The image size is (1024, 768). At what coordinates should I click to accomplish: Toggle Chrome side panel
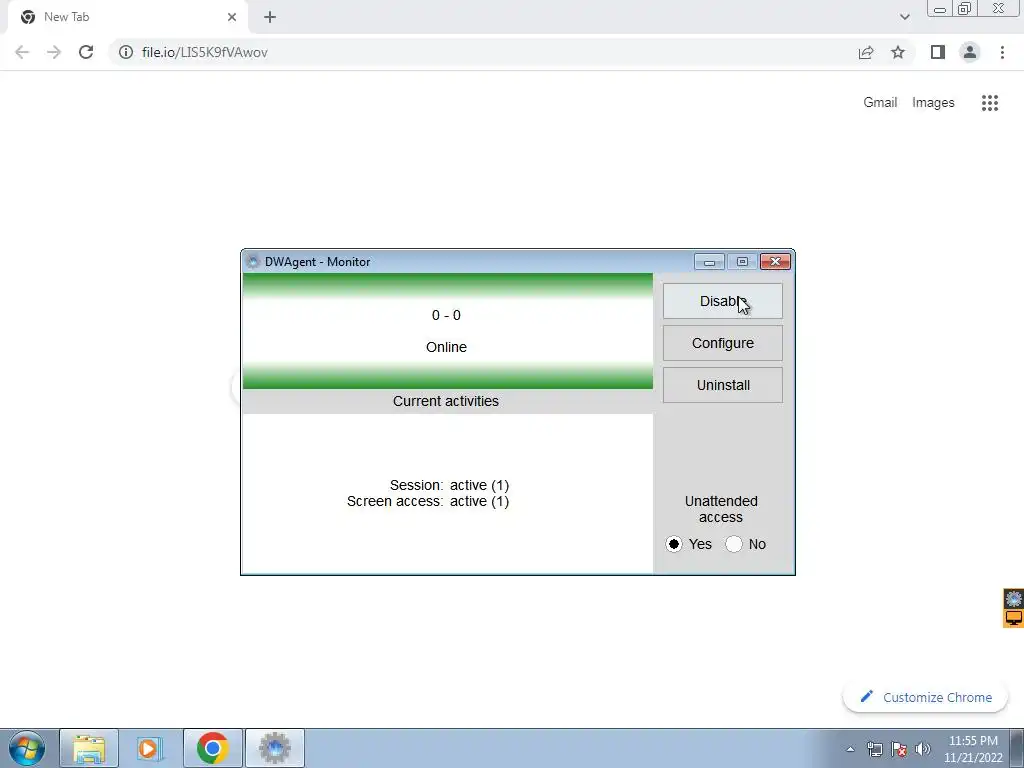(x=938, y=52)
